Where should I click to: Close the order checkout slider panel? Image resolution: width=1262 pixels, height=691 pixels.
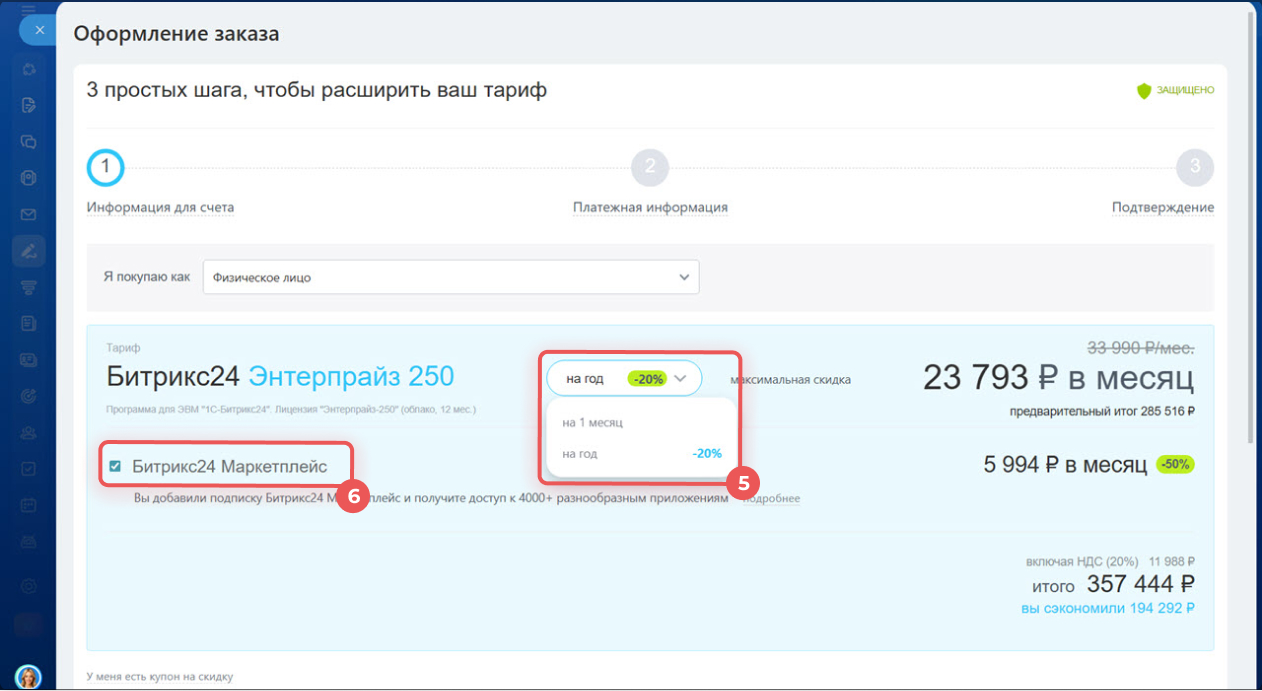(x=39, y=30)
